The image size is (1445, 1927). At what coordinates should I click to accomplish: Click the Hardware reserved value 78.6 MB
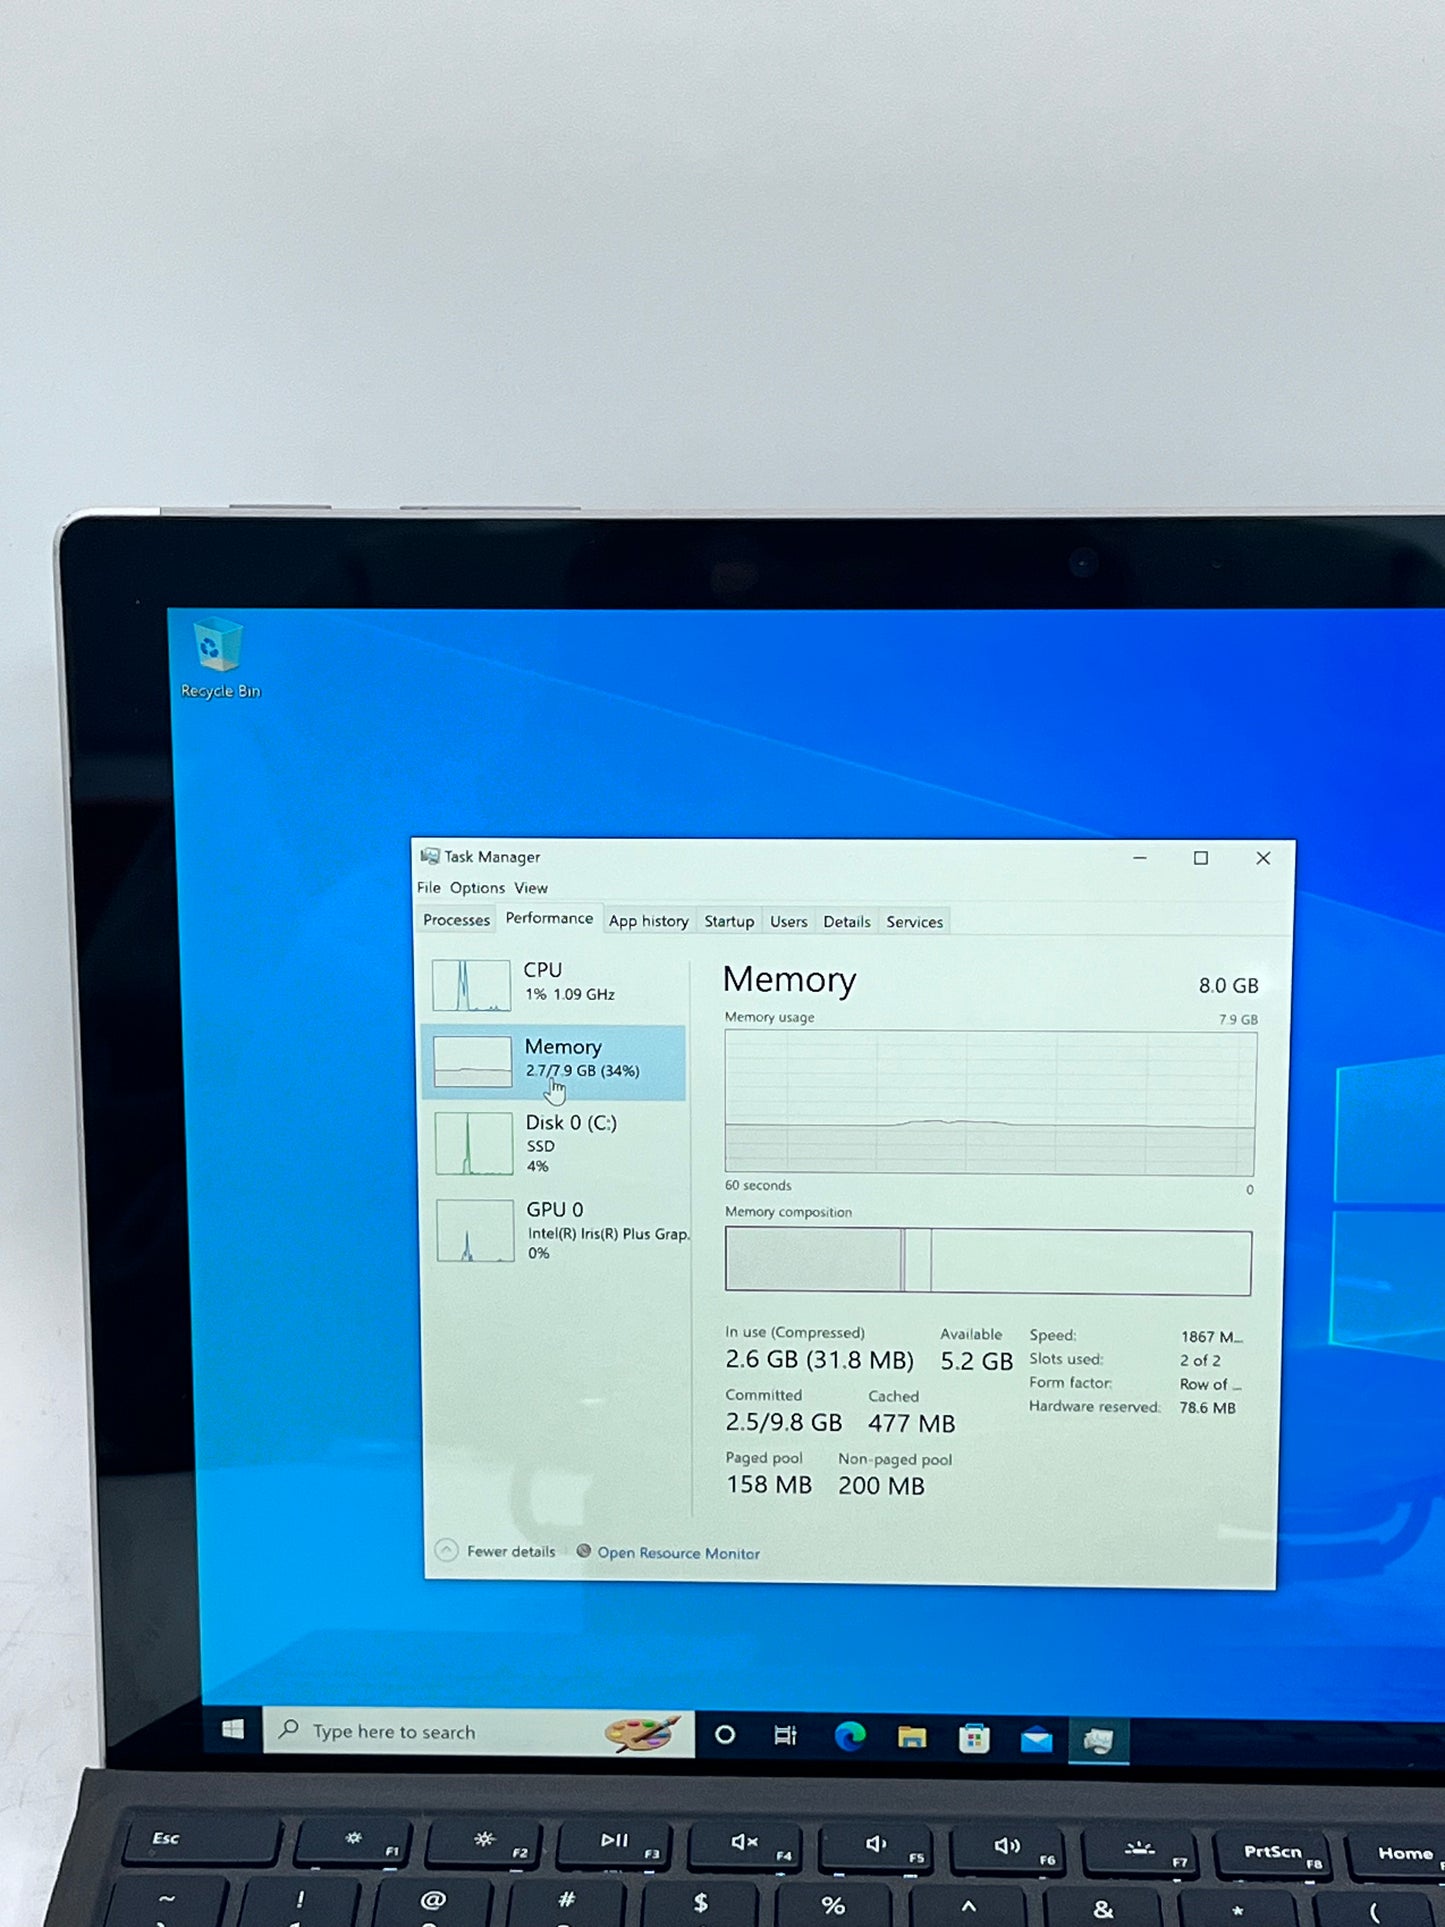(1207, 1407)
